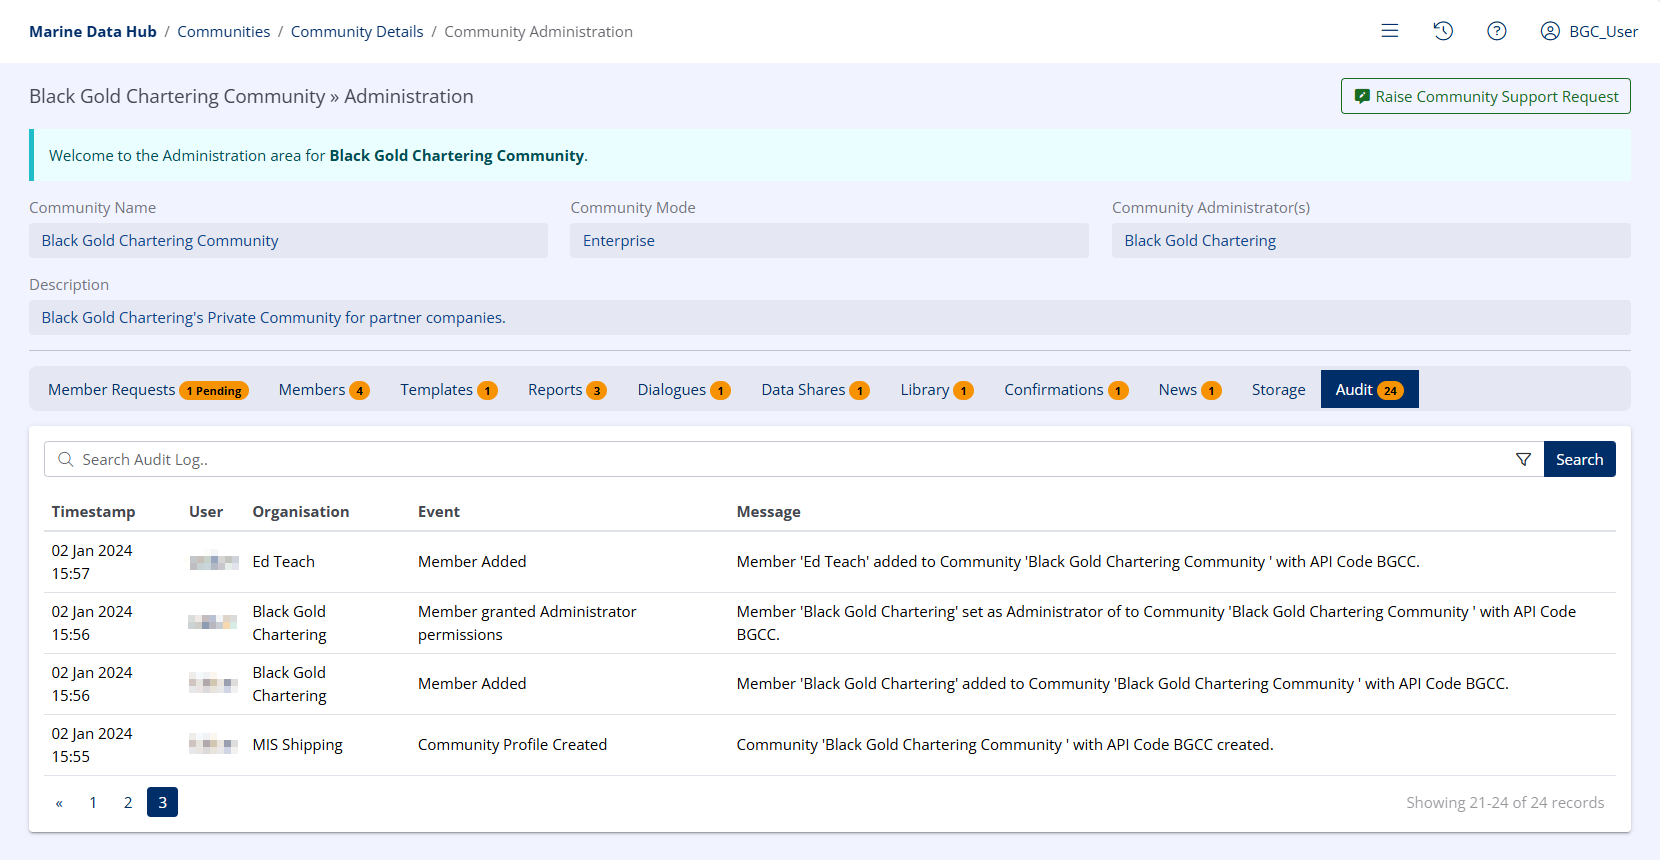The width and height of the screenshot is (1660, 860).
Task: Click the Raise Community Support Request button
Action: [x=1485, y=96]
